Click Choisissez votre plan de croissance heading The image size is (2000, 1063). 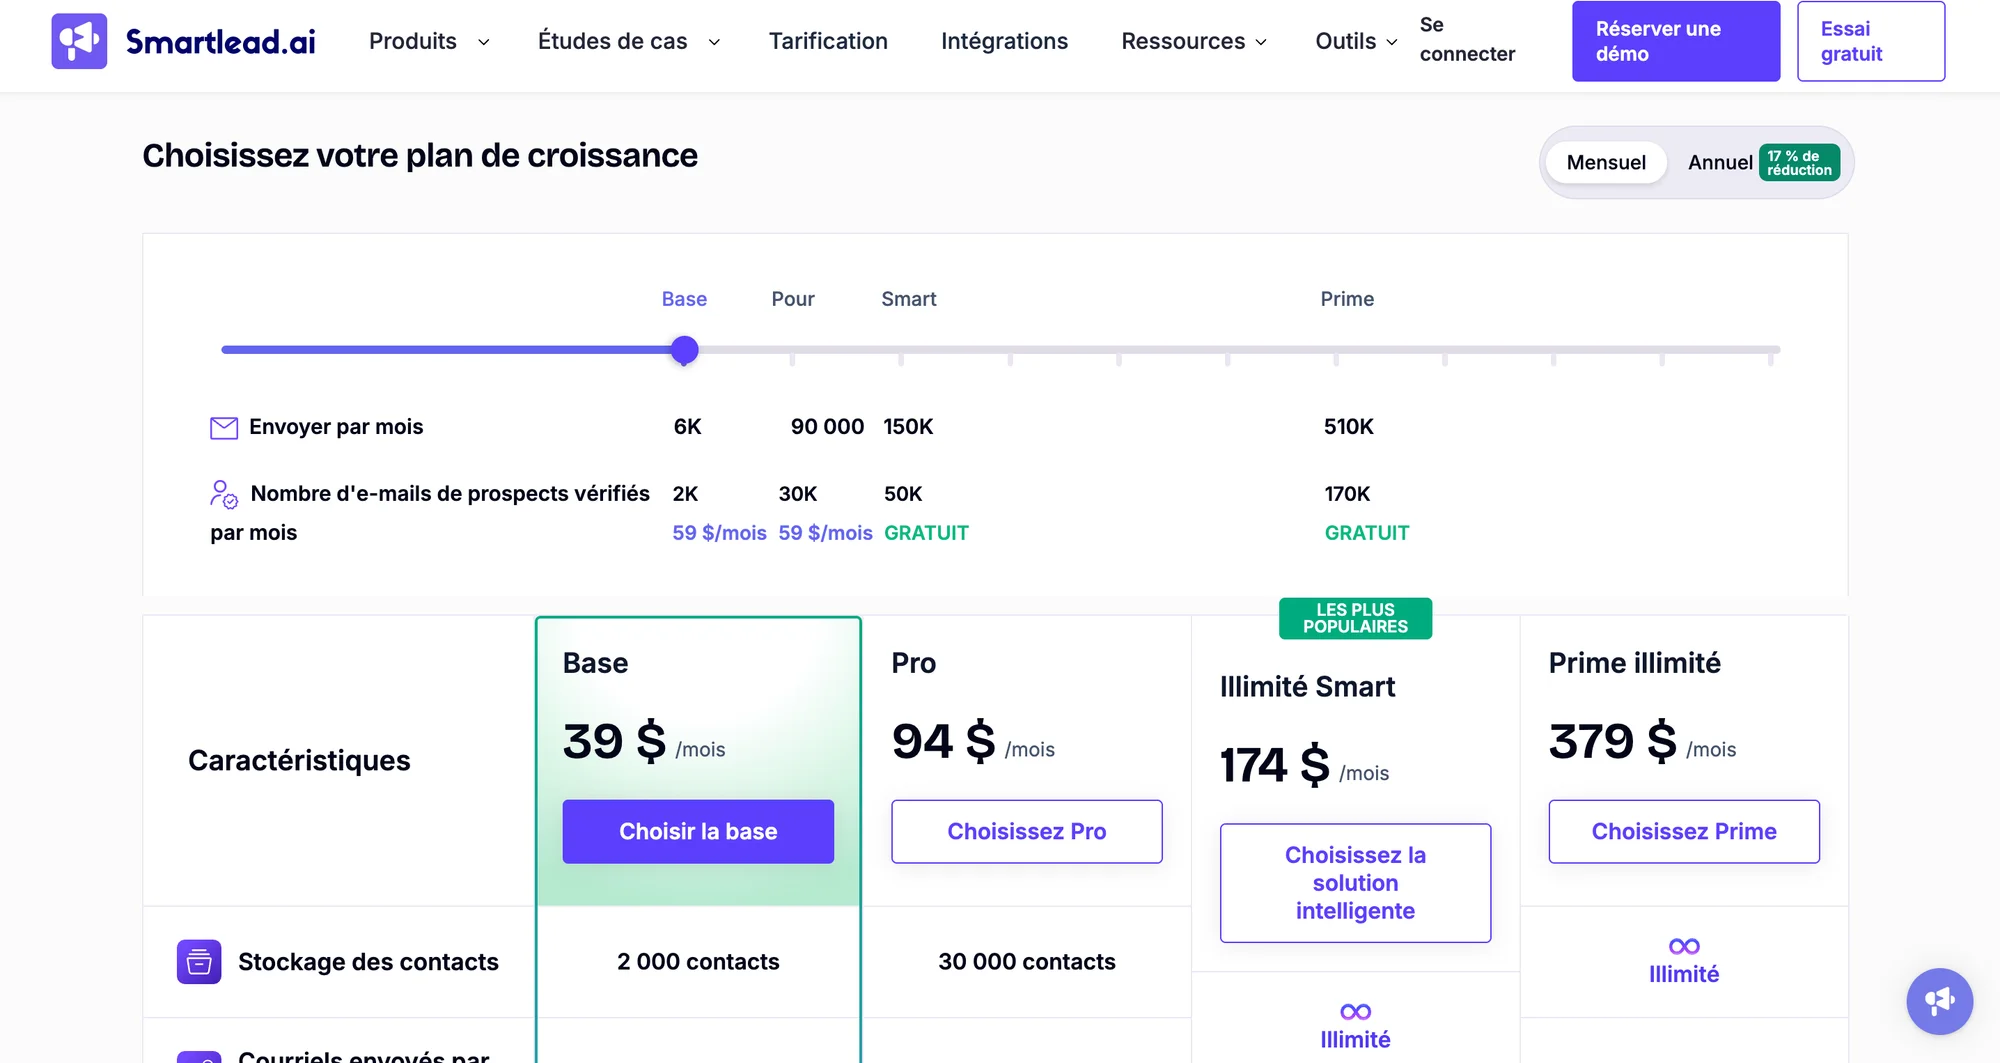[x=420, y=156]
